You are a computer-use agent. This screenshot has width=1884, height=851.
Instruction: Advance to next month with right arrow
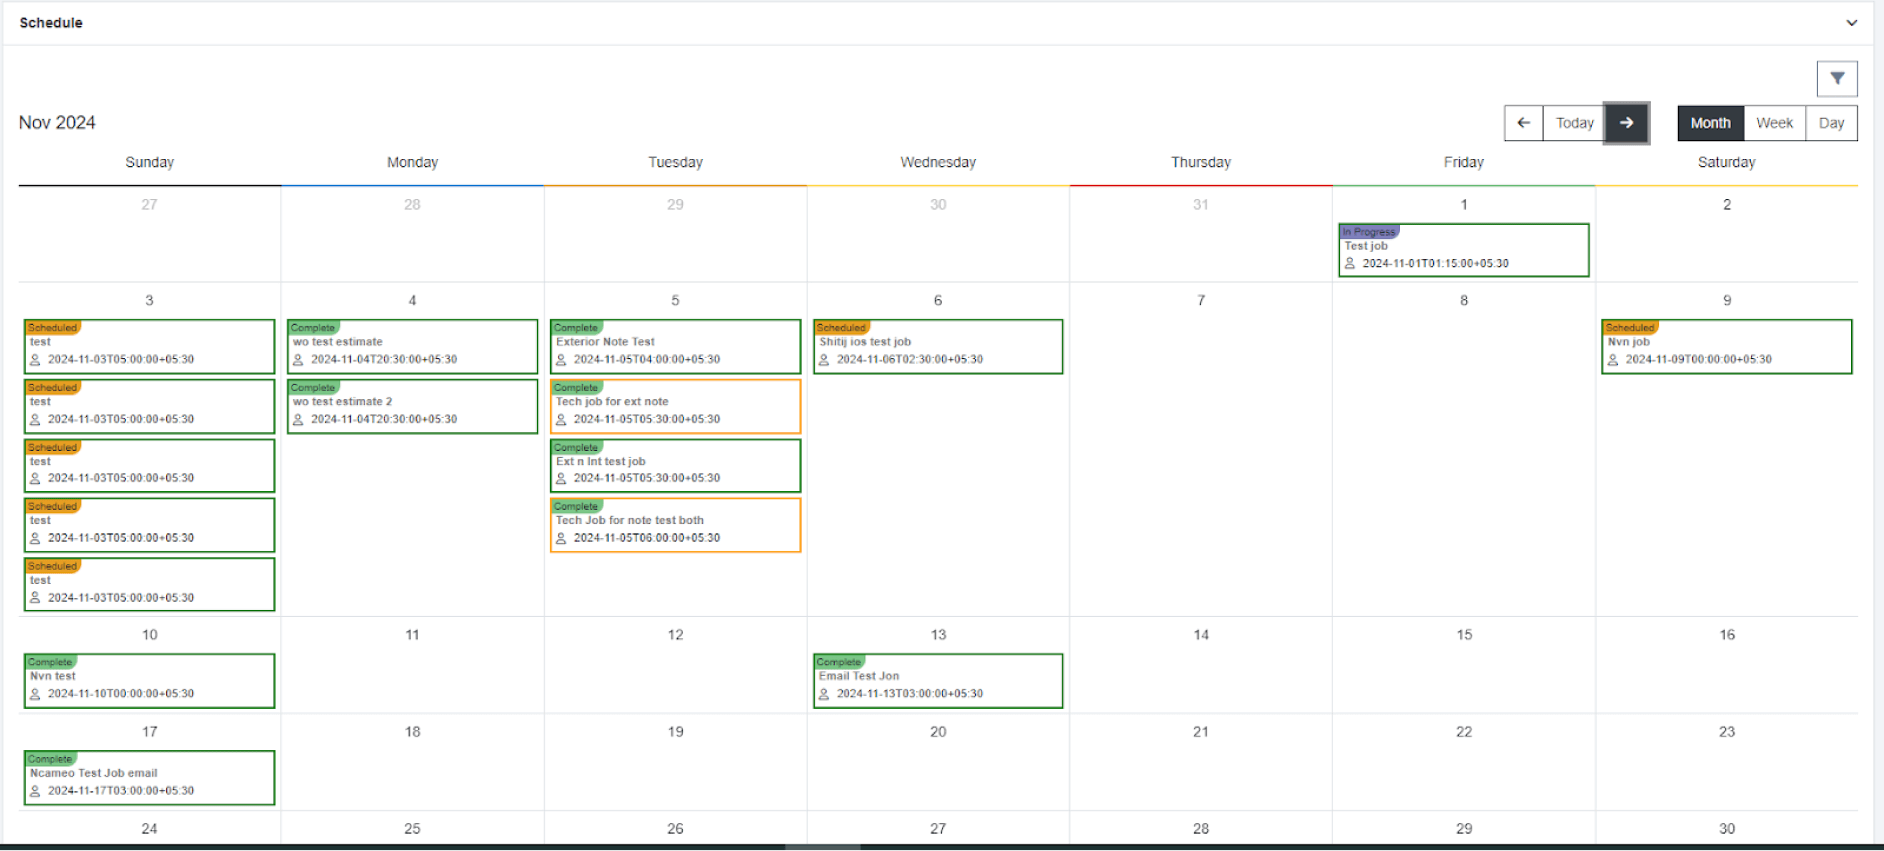[x=1626, y=123]
